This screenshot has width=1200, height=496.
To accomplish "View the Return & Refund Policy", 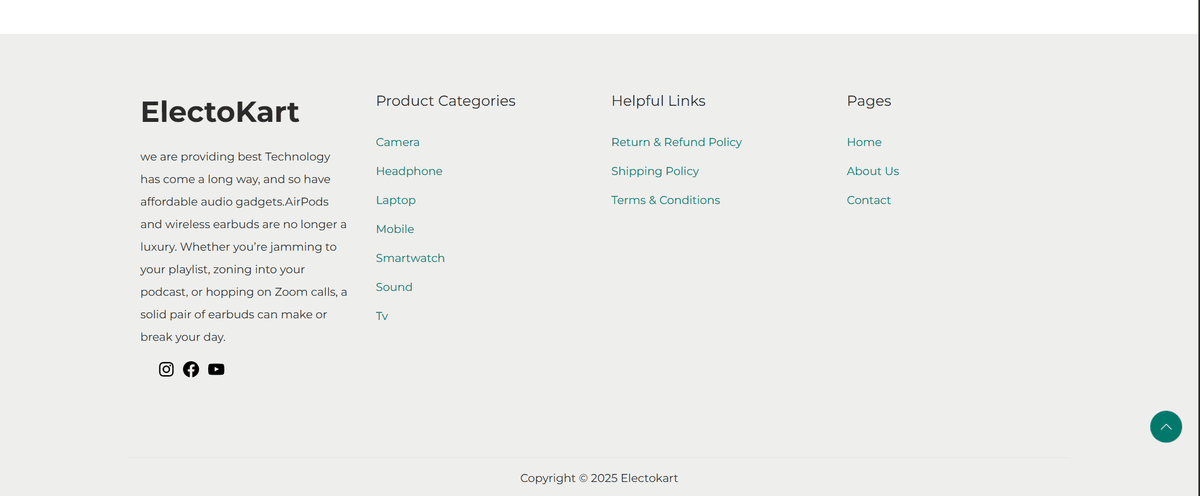I will click(x=676, y=142).
